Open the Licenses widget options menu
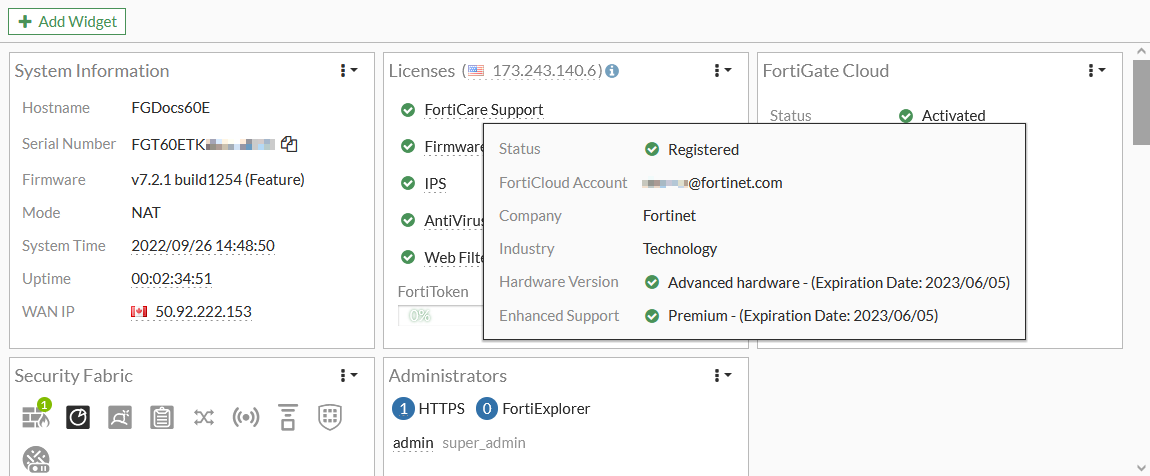 pyautogui.click(x=722, y=70)
